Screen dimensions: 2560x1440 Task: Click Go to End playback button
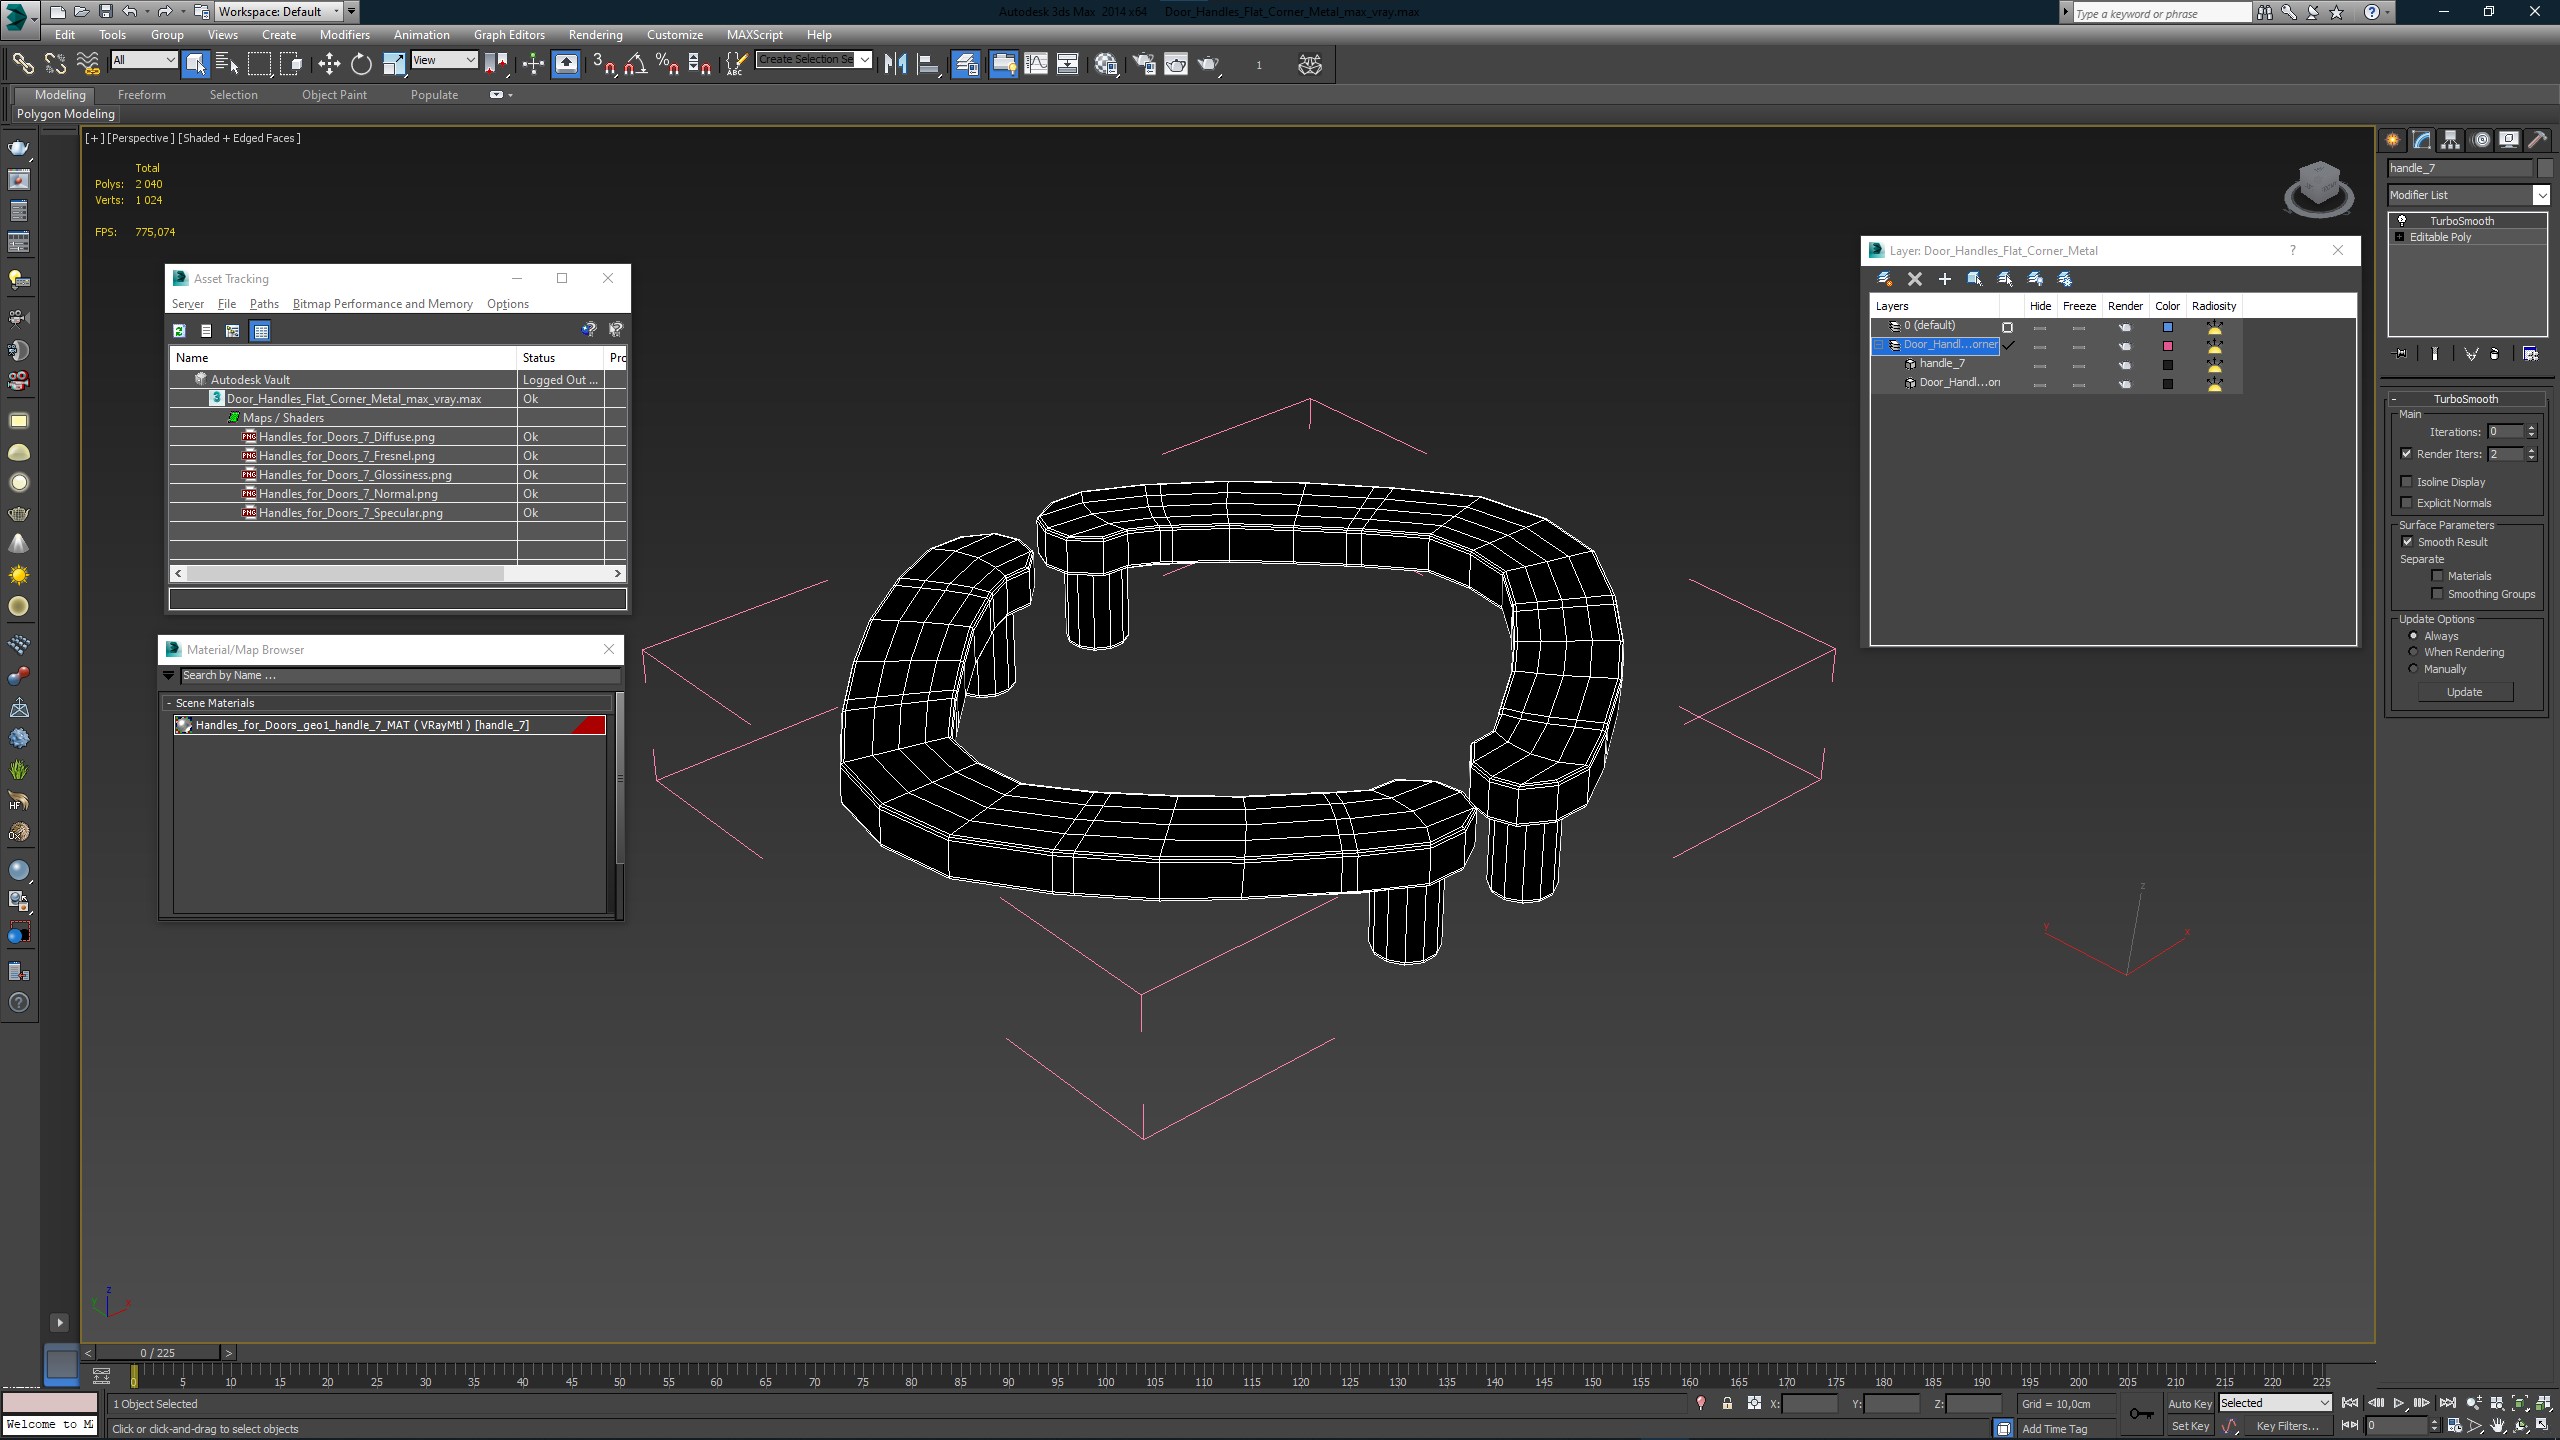[2447, 1404]
